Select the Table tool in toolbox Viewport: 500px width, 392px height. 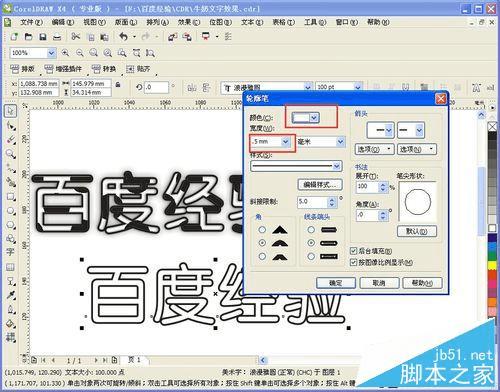tap(11, 267)
